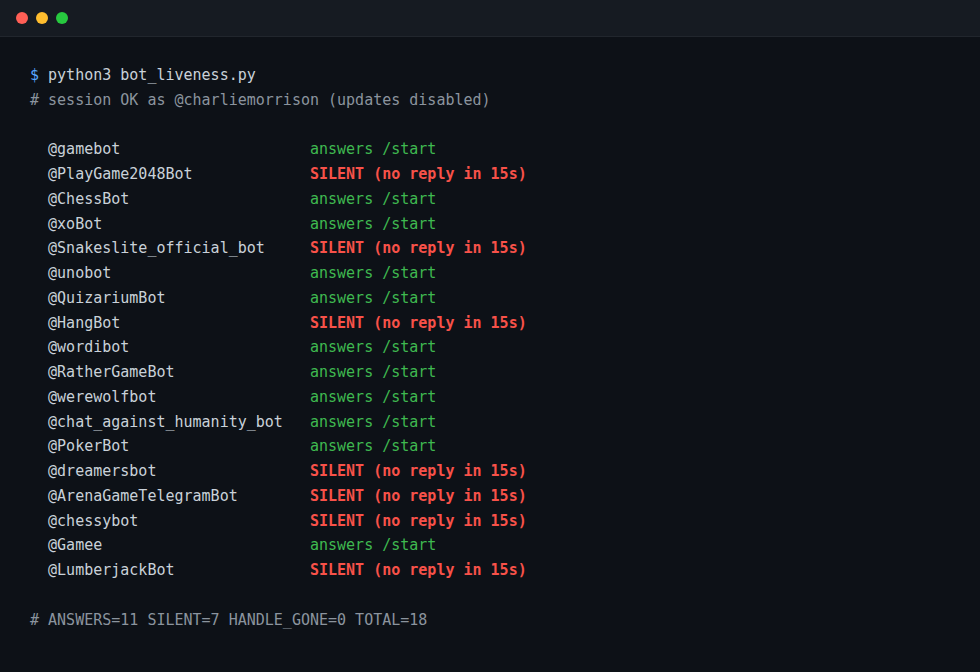The image size is (980, 672).
Task: Select the @werewolfbot handle
Action: coord(102,397)
